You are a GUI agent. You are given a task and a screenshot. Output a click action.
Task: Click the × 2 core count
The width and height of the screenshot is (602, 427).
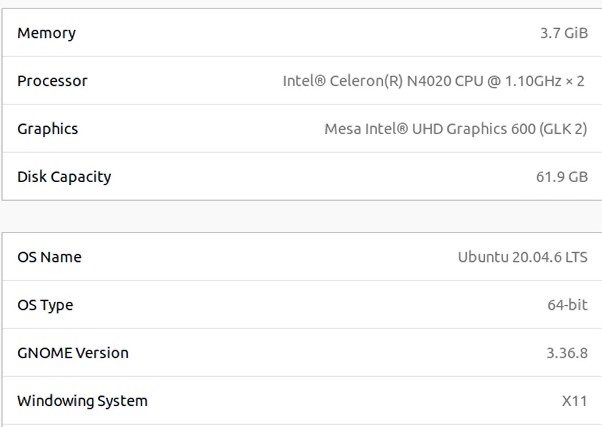coord(575,81)
